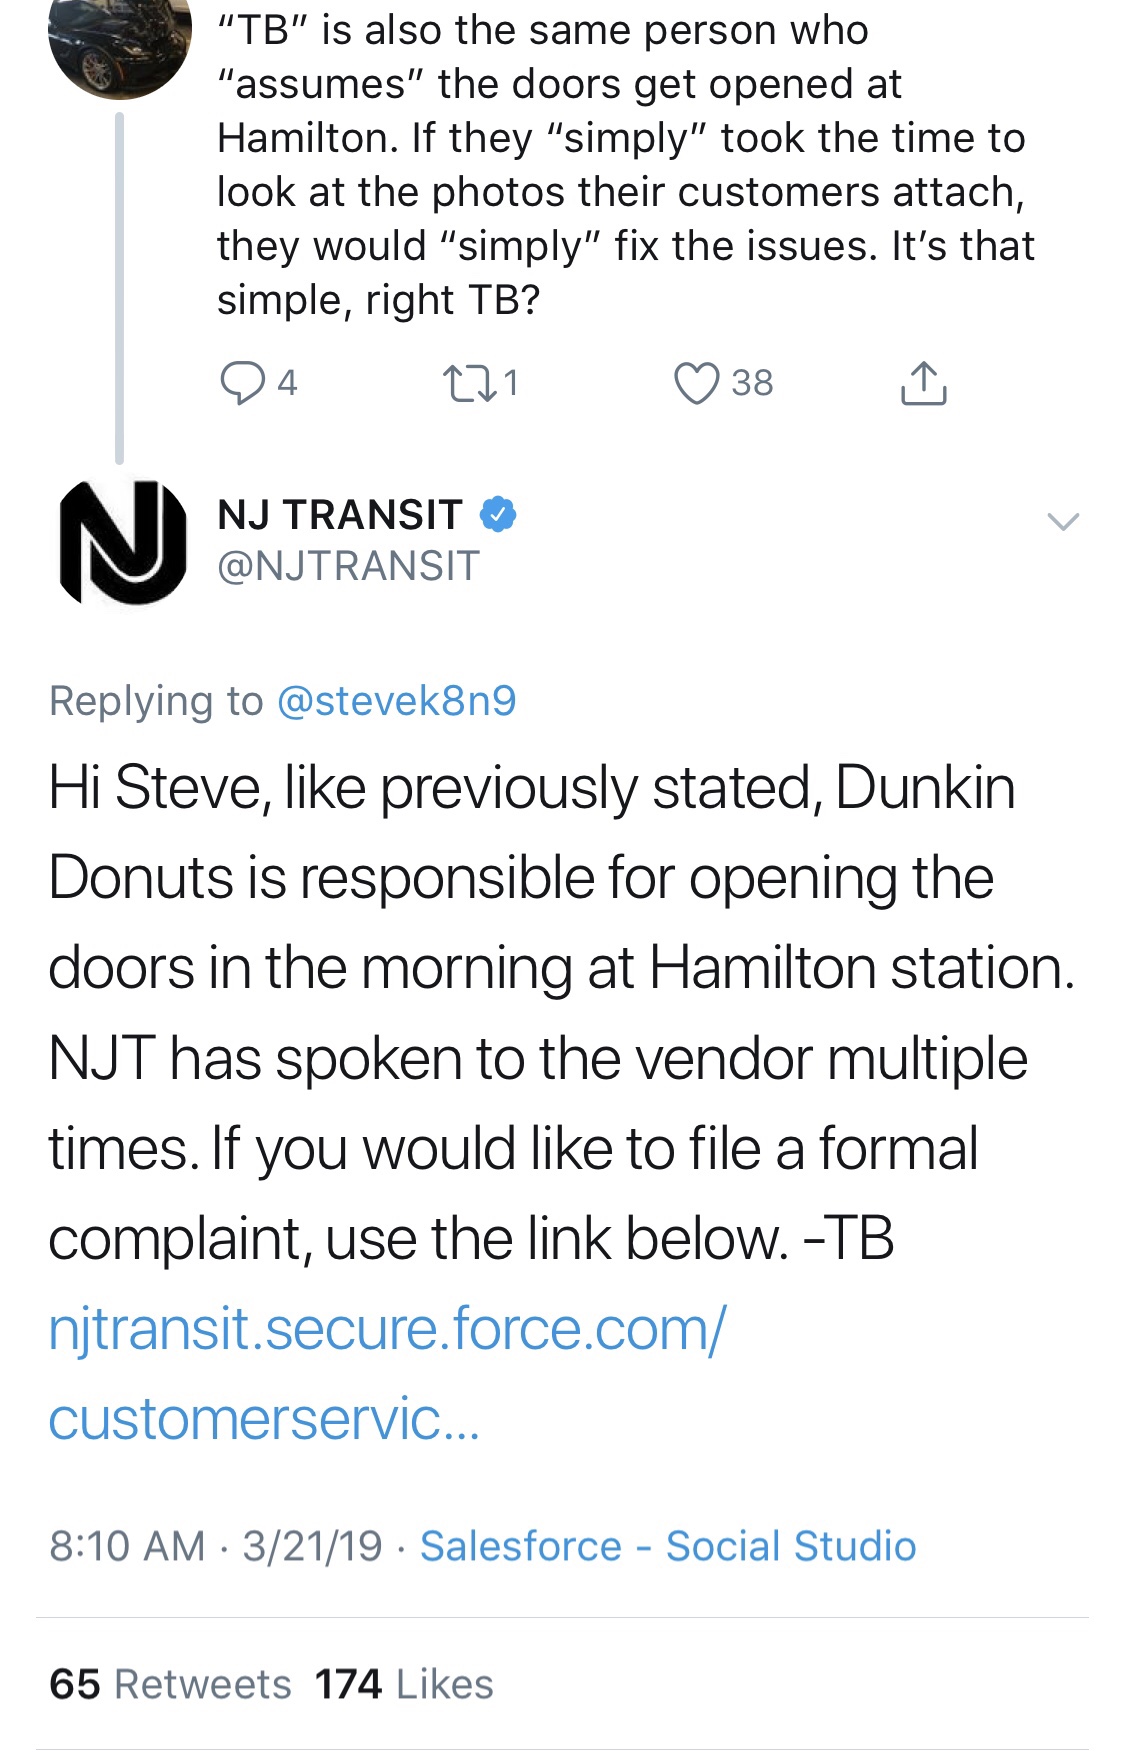Tap the 4 replies count
The image size is (1123, 1753).
point(287,383)
